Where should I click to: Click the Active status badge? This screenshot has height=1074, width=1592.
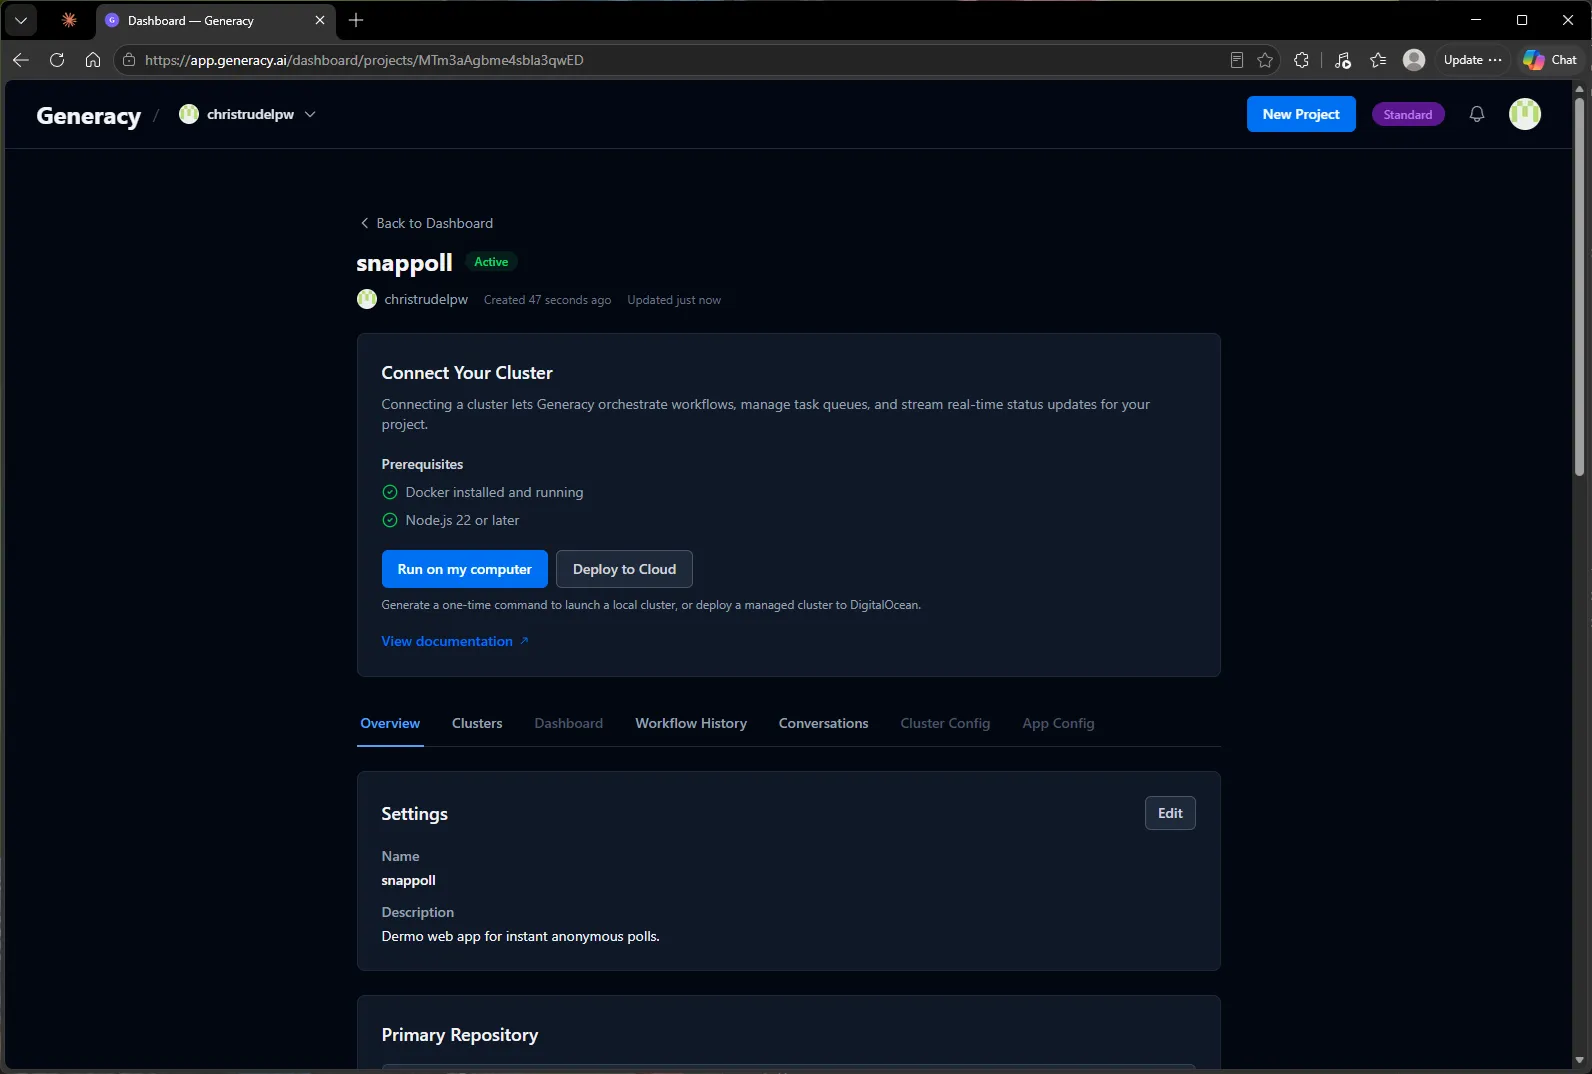point(491,262)
